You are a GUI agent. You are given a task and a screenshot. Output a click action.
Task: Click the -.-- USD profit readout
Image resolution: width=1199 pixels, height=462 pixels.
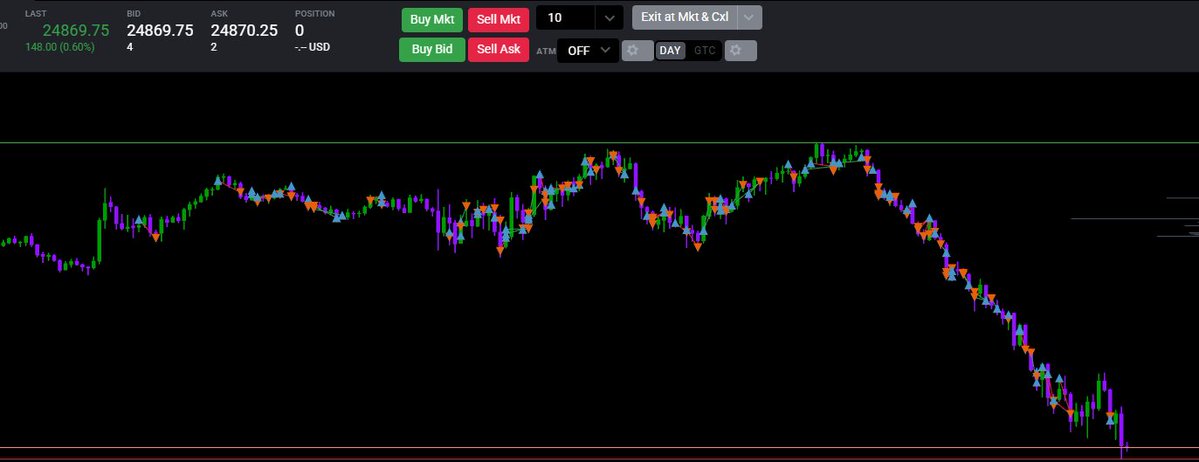[x=312, y=47]
